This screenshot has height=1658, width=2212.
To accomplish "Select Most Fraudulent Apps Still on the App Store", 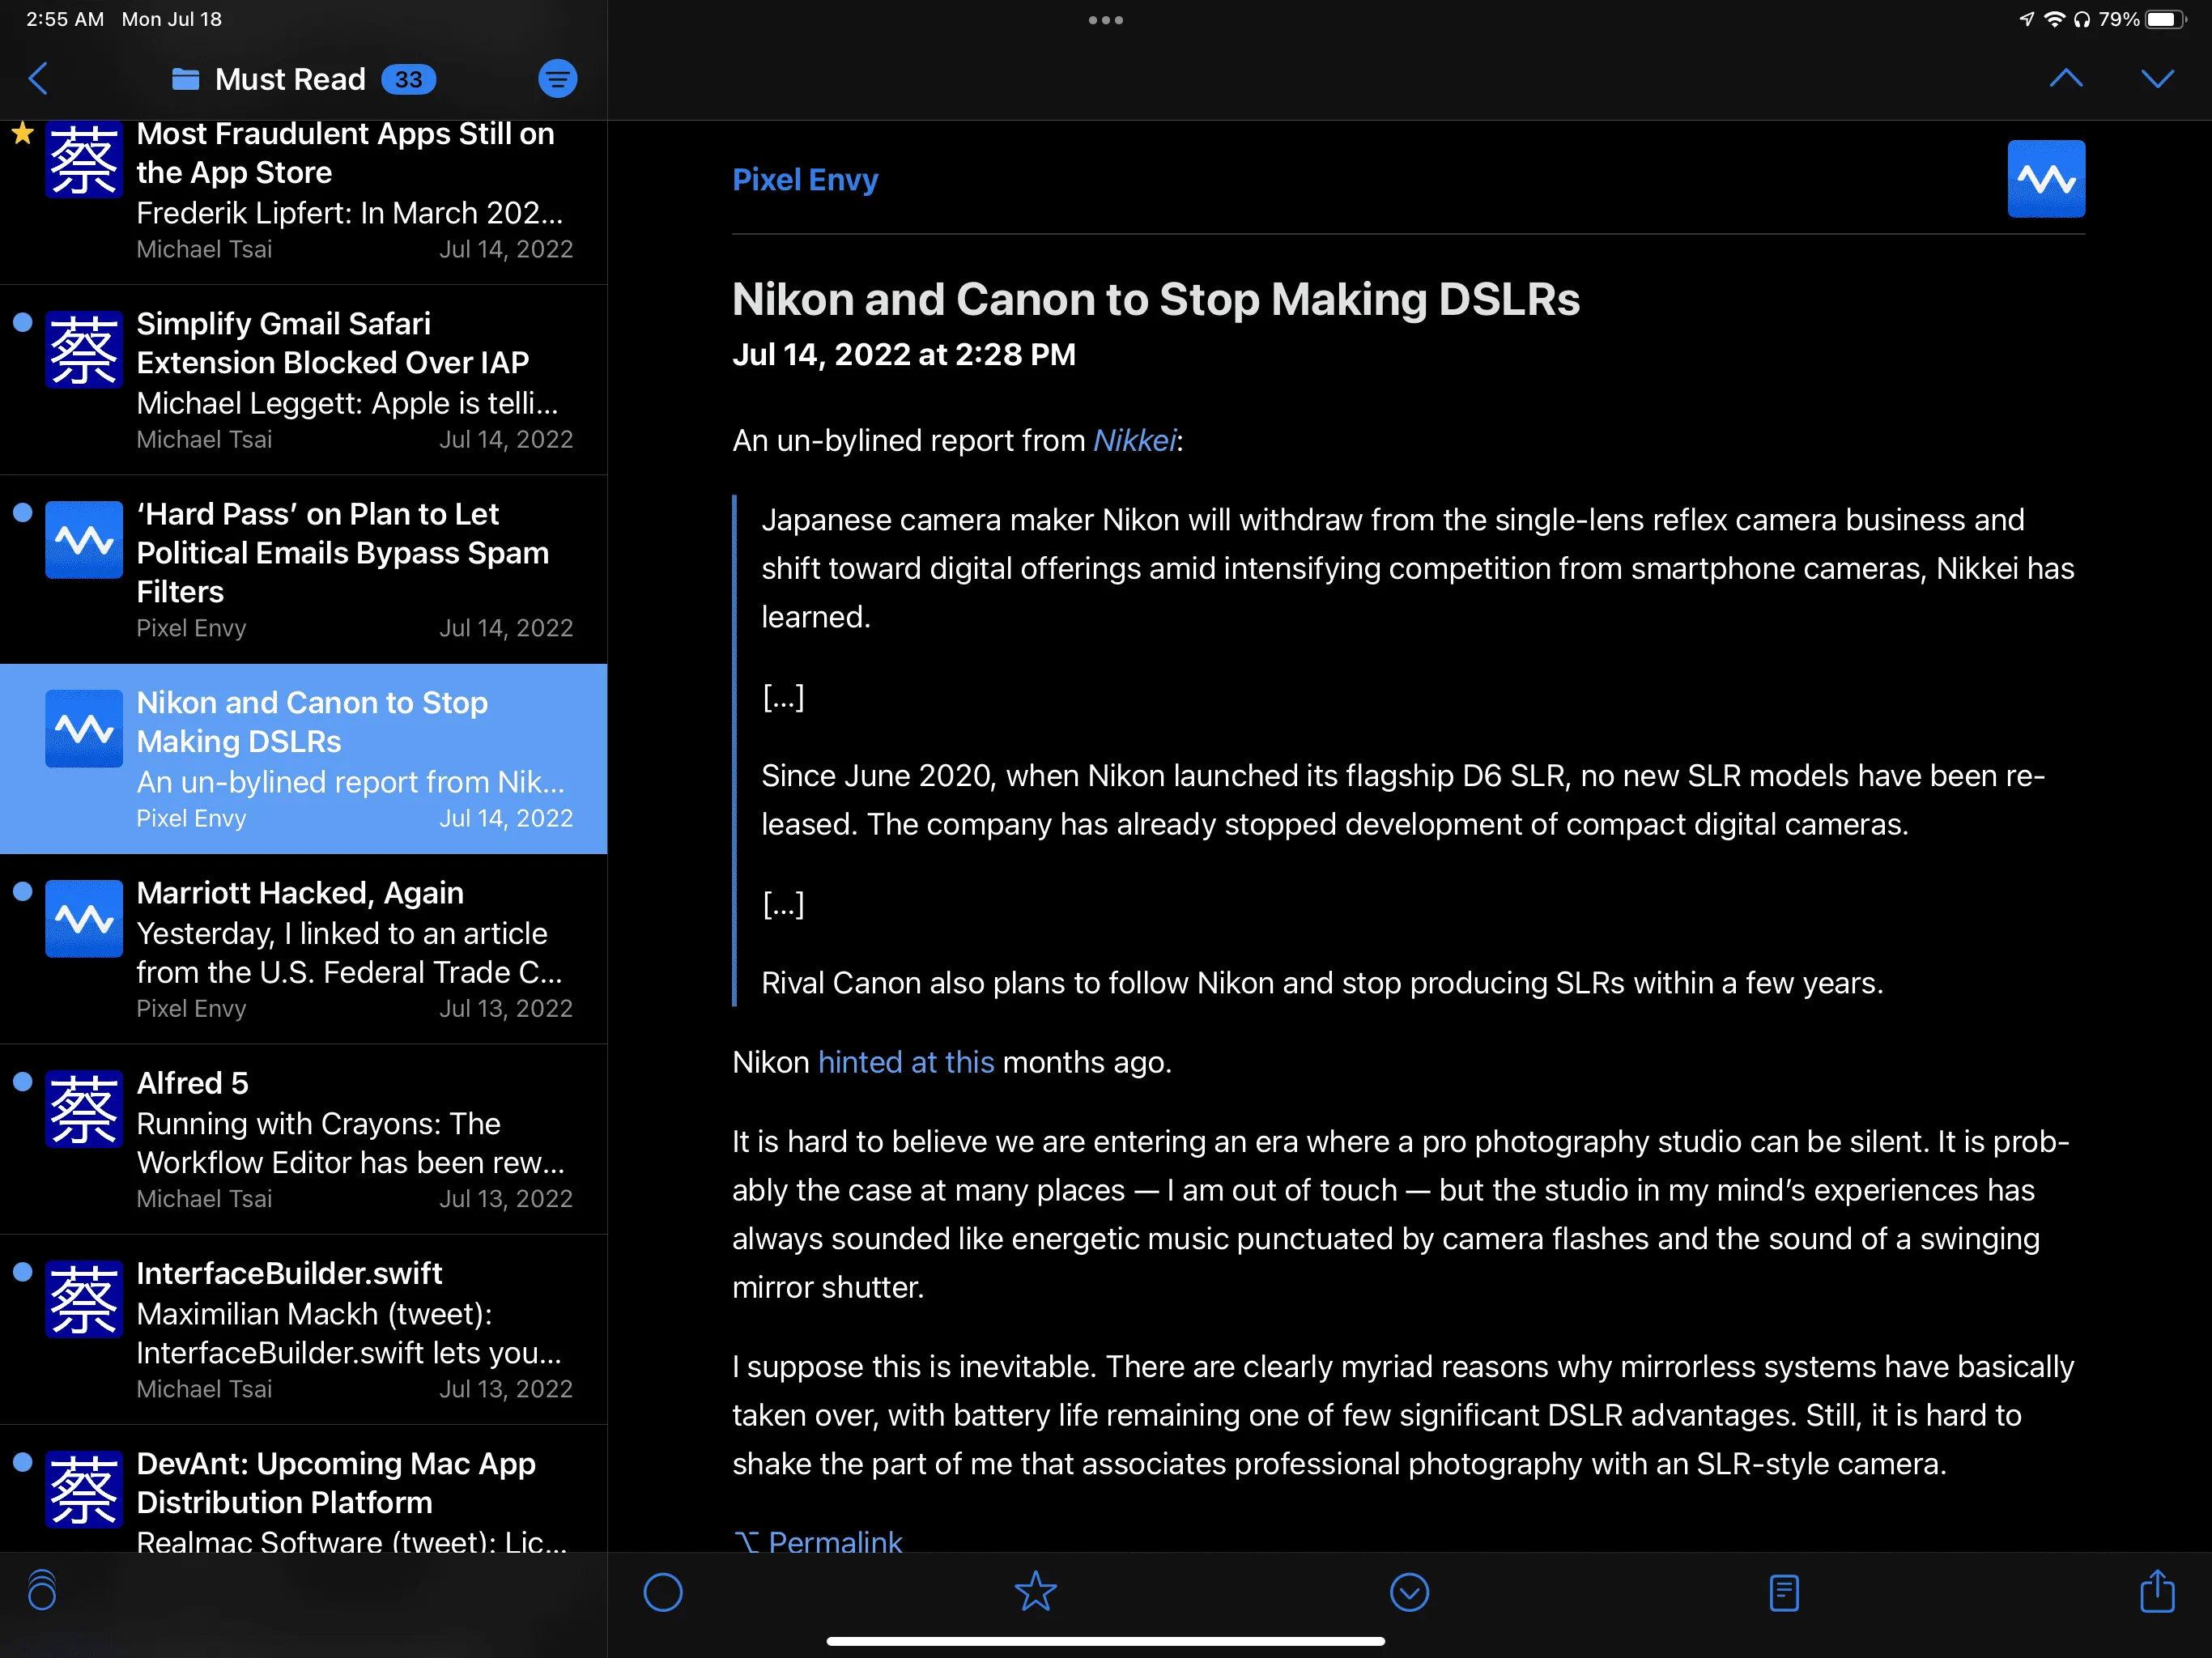I will (304, 202).
